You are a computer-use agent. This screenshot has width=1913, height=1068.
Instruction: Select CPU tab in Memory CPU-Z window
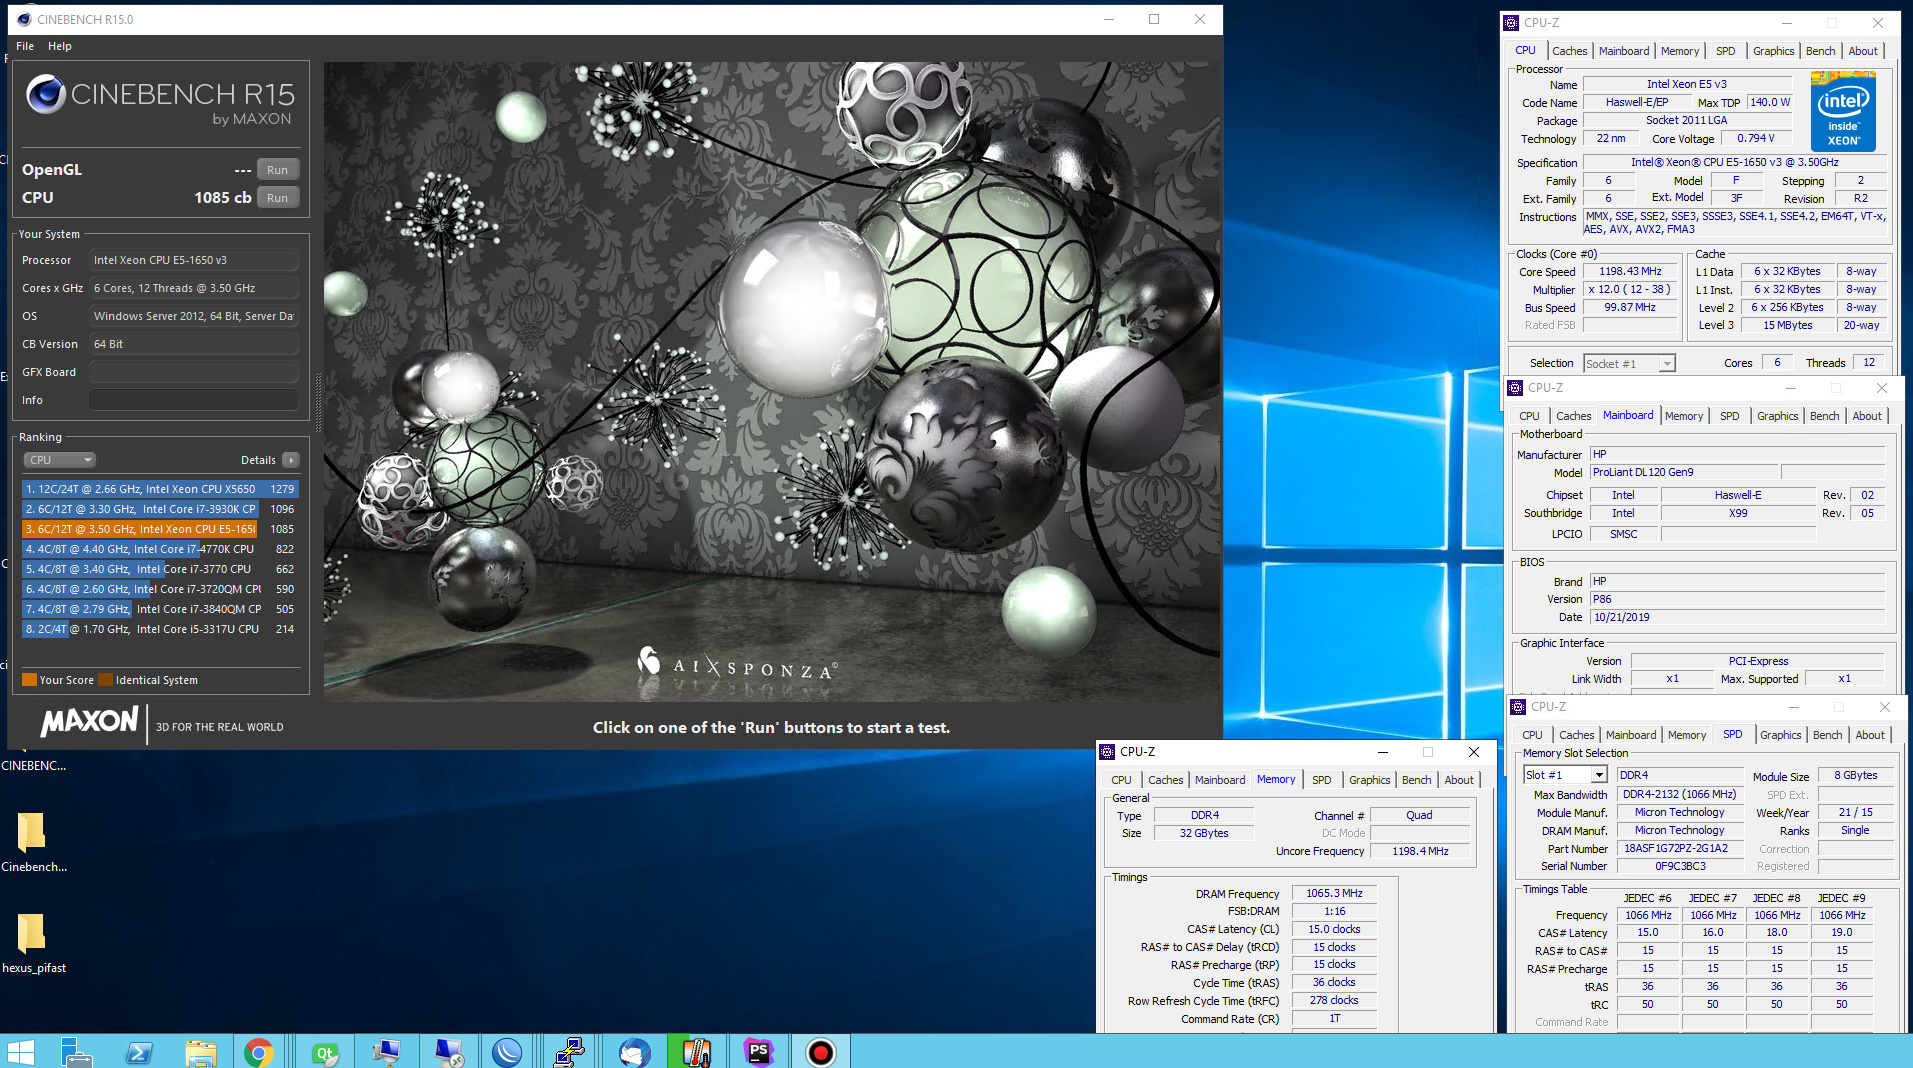(x=1121, y=780)
